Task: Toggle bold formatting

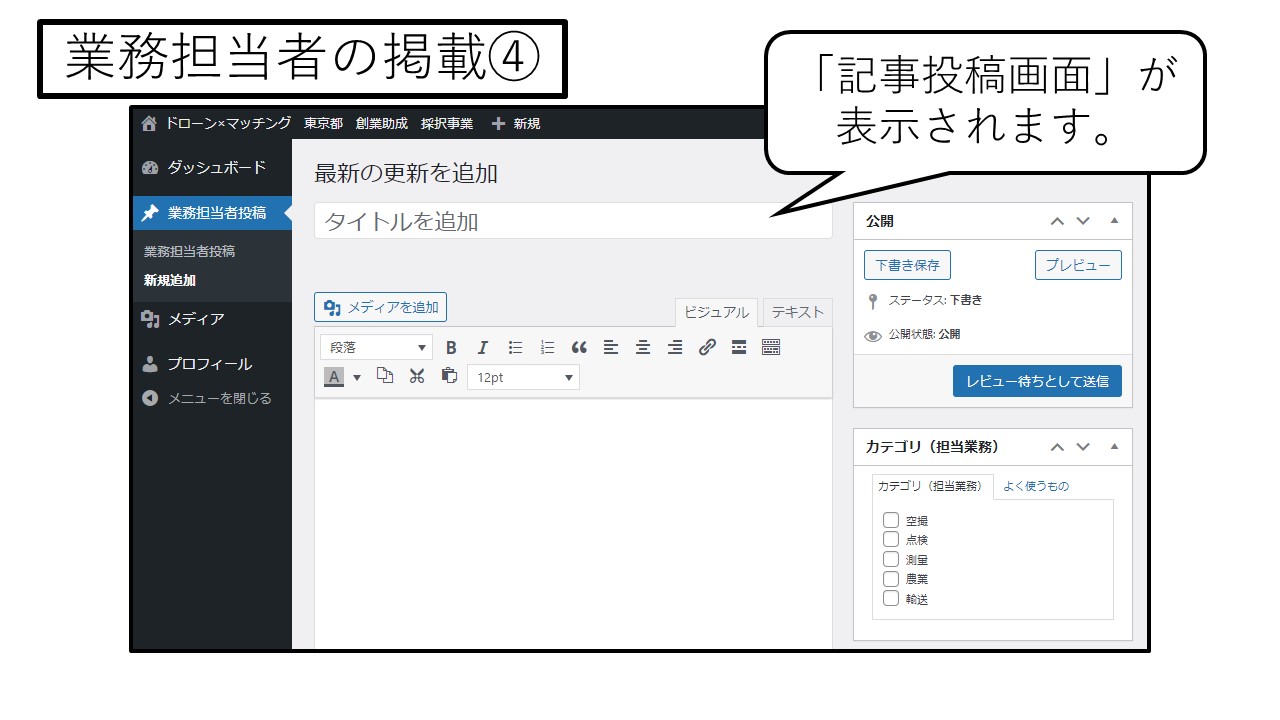Action: (451, 347)
